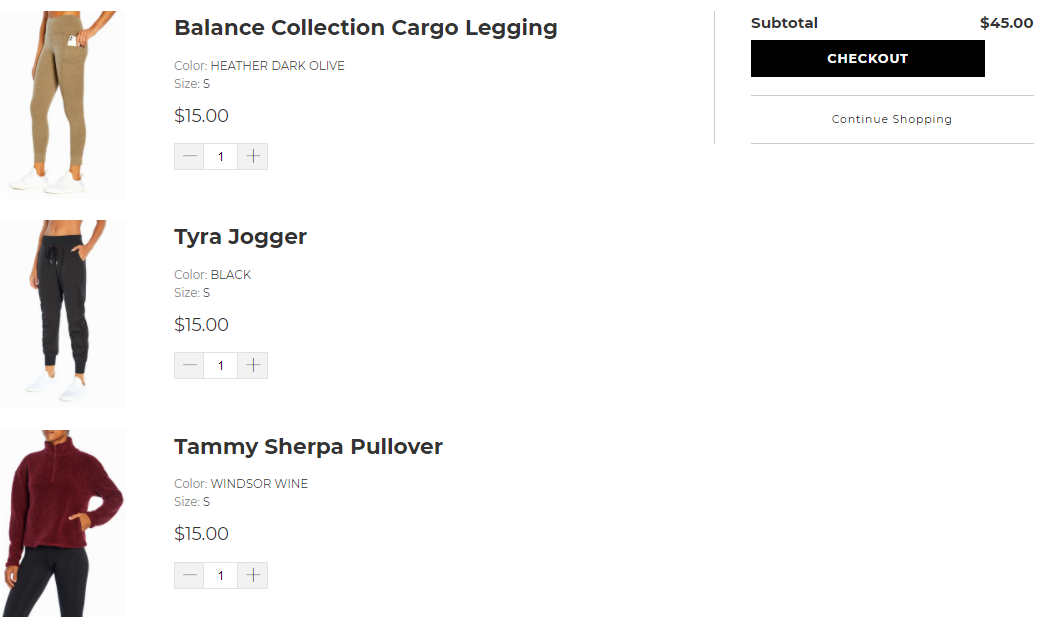Click the wine sherpa pullover product image
Image resolution: width=1040 pixels, height=642 pixels.
point(62,522)
